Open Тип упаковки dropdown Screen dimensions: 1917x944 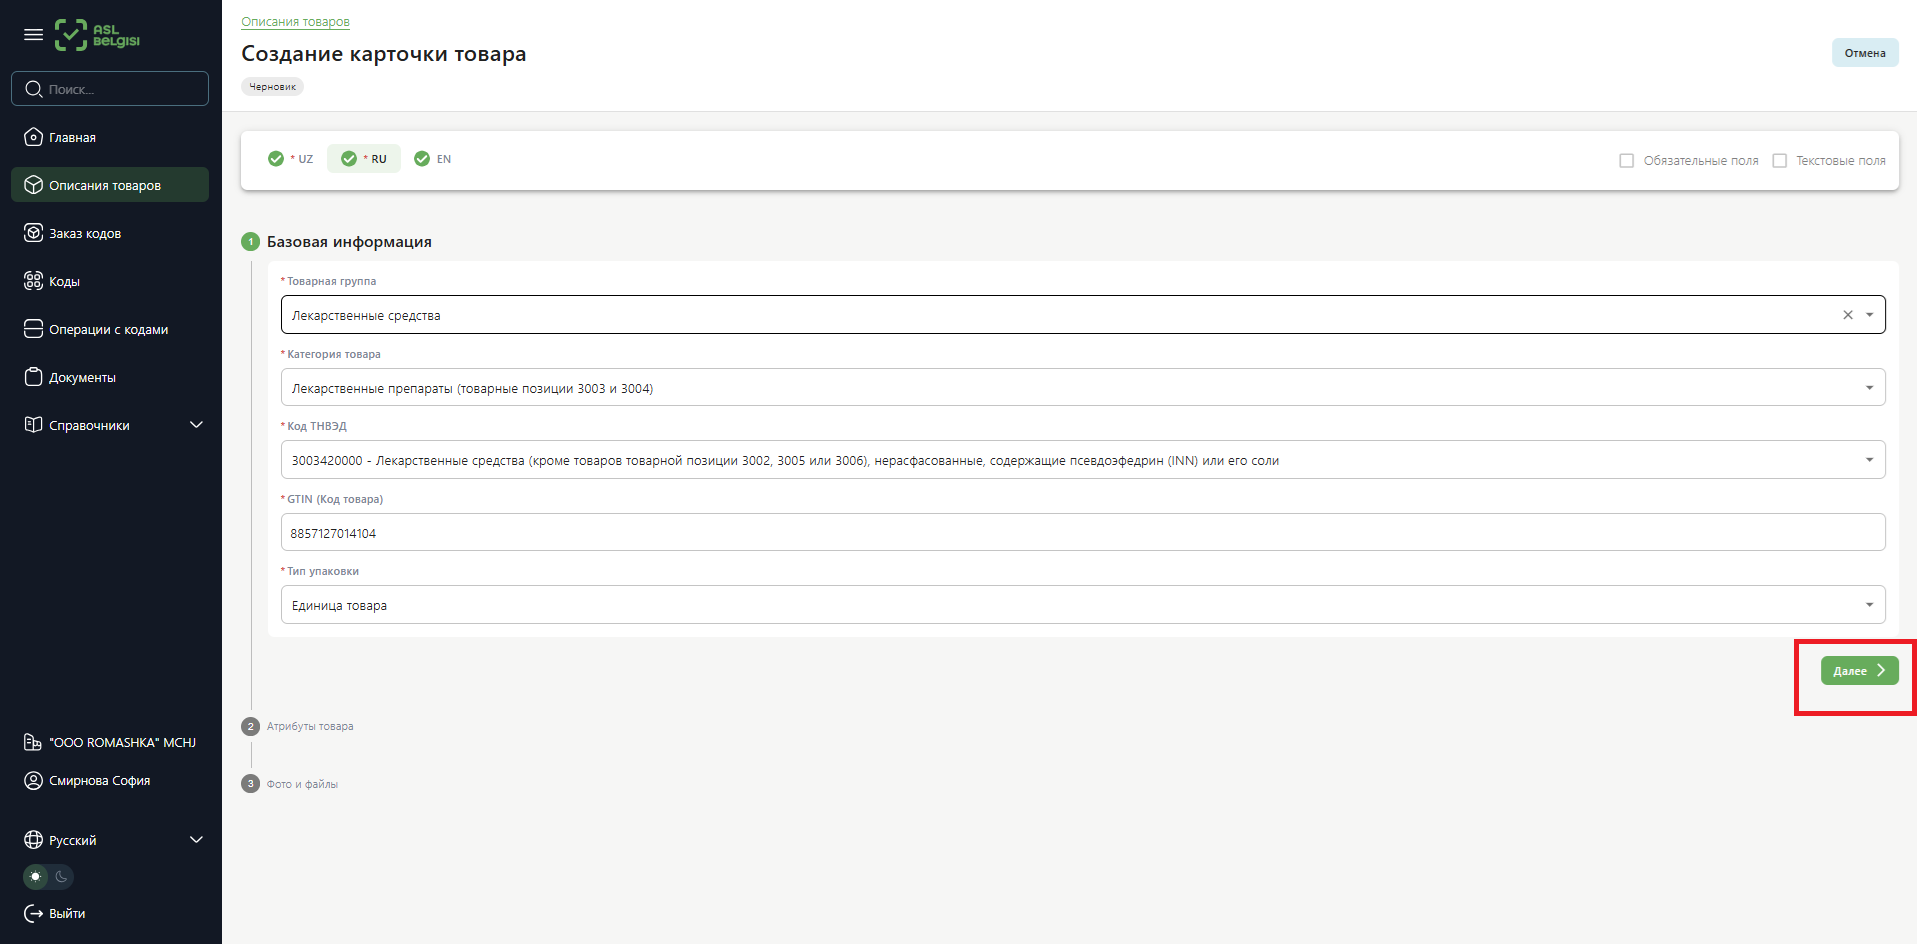(1082, 605)
